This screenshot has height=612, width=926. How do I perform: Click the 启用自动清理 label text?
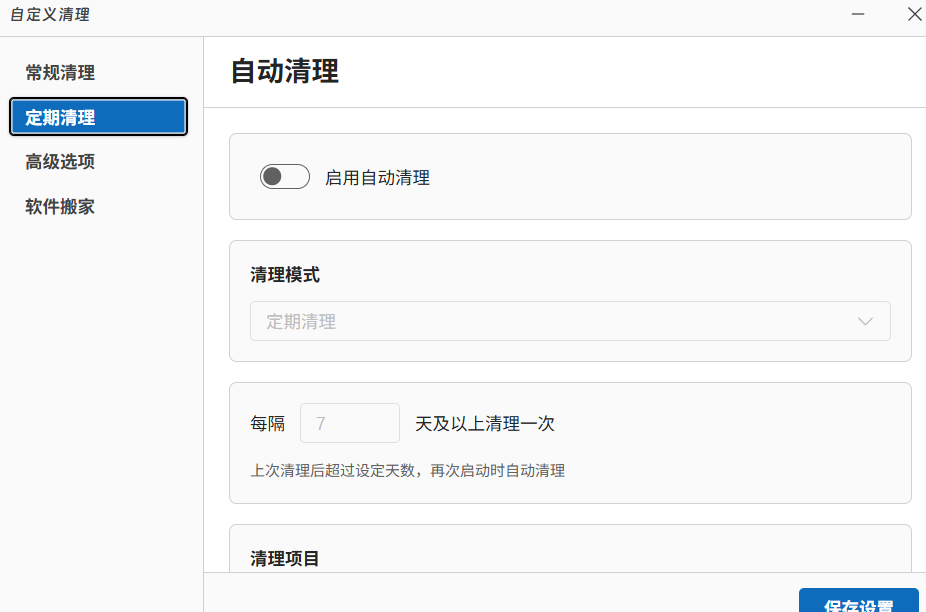click(x=377, y=177)
